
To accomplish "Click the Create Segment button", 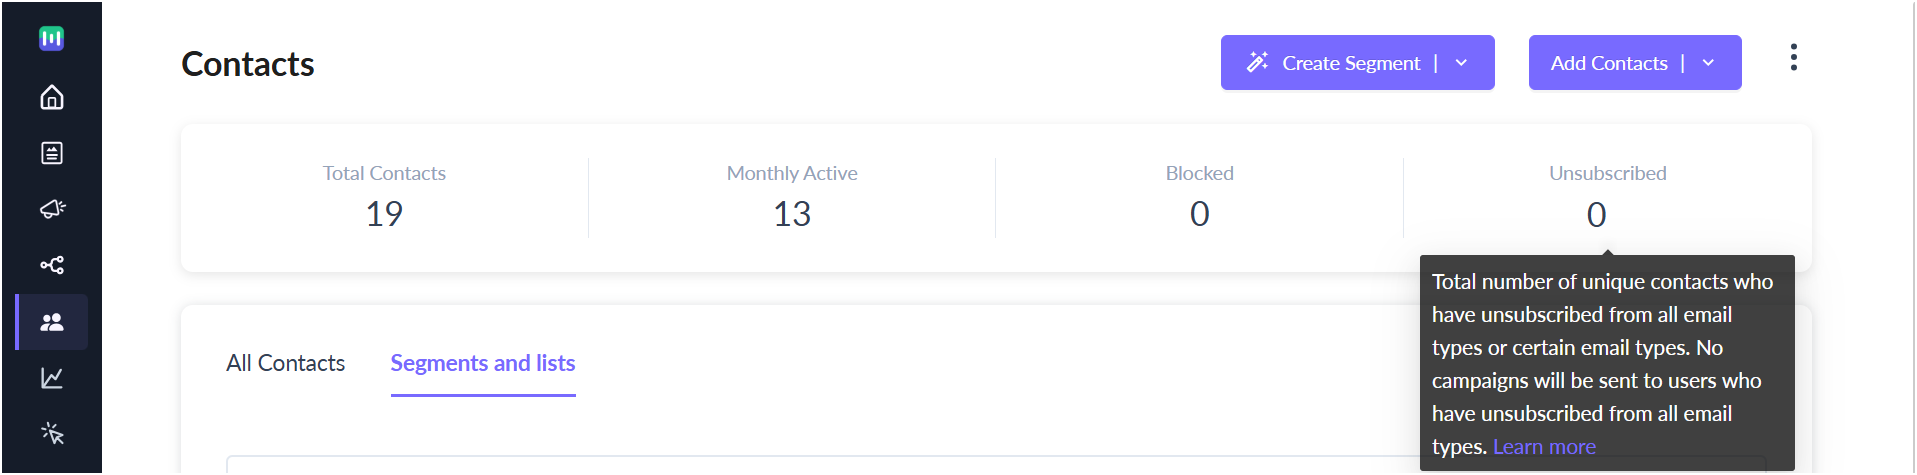I will pos(1334,63).
